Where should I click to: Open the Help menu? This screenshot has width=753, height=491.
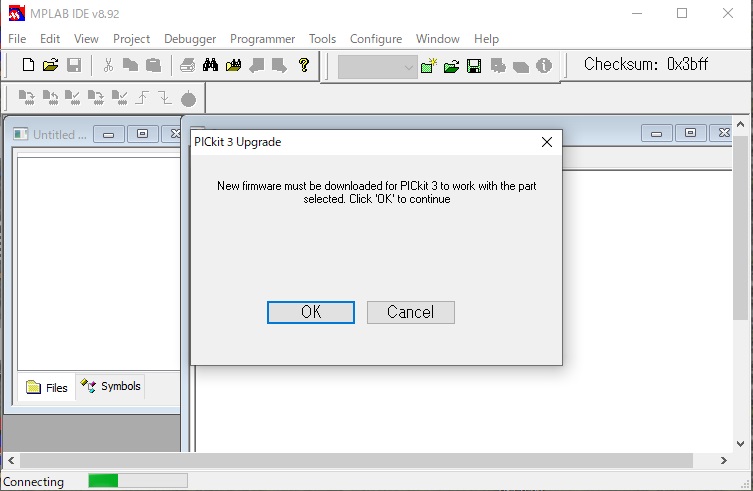tap(486, 38)
